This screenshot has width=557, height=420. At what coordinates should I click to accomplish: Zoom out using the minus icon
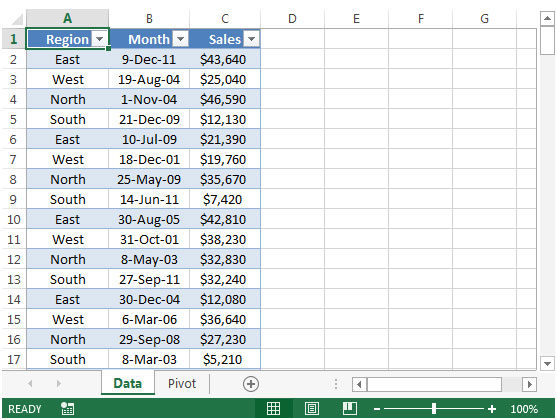tap(377, 409)
